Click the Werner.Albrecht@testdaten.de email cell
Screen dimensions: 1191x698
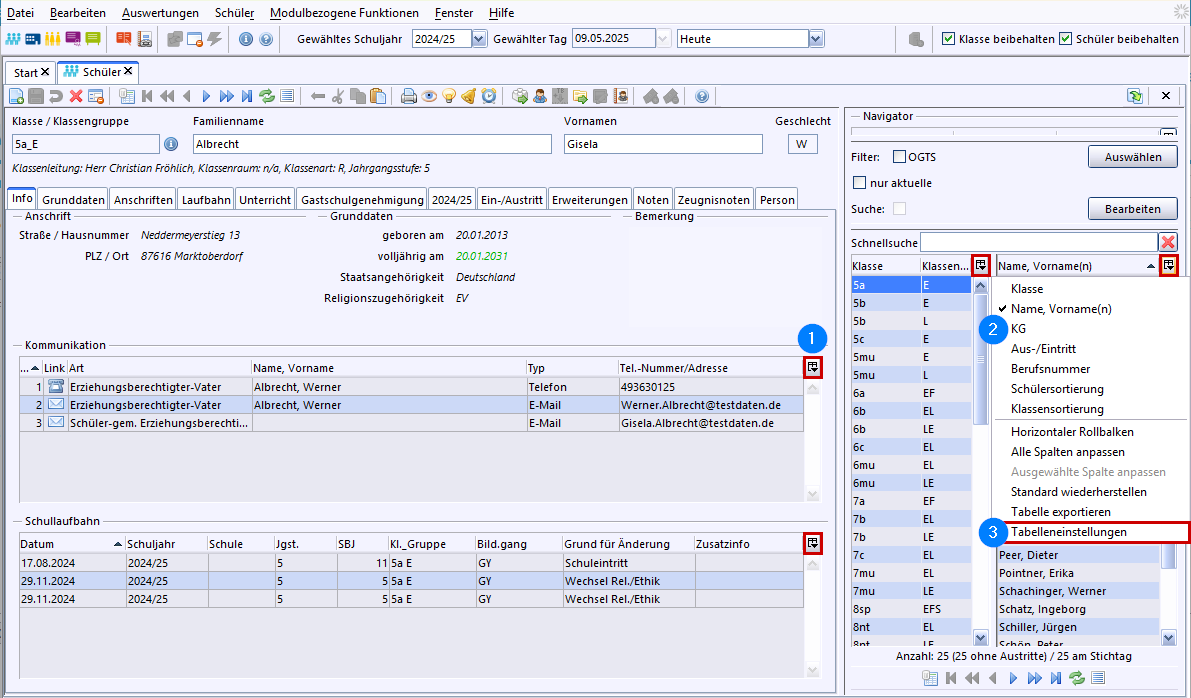click(x=710, y=405)
